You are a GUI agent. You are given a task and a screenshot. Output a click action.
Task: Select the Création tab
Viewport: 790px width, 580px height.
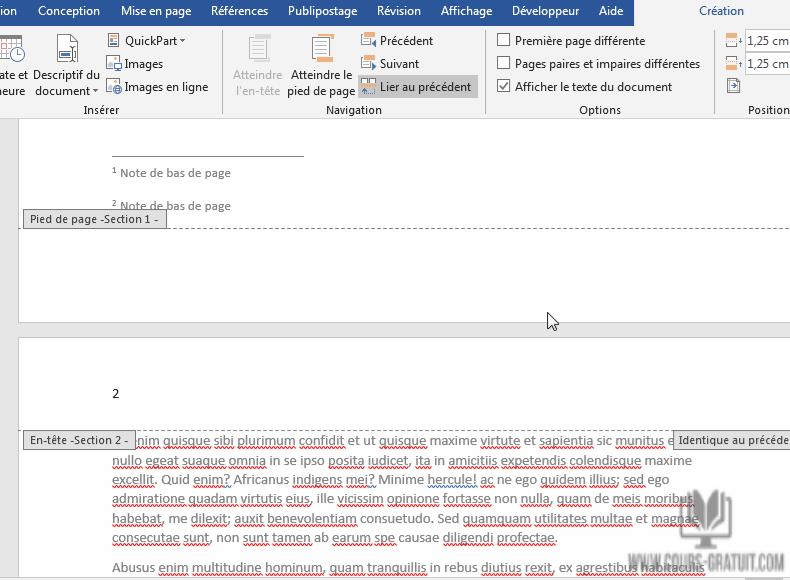click(x=721, y=11)
